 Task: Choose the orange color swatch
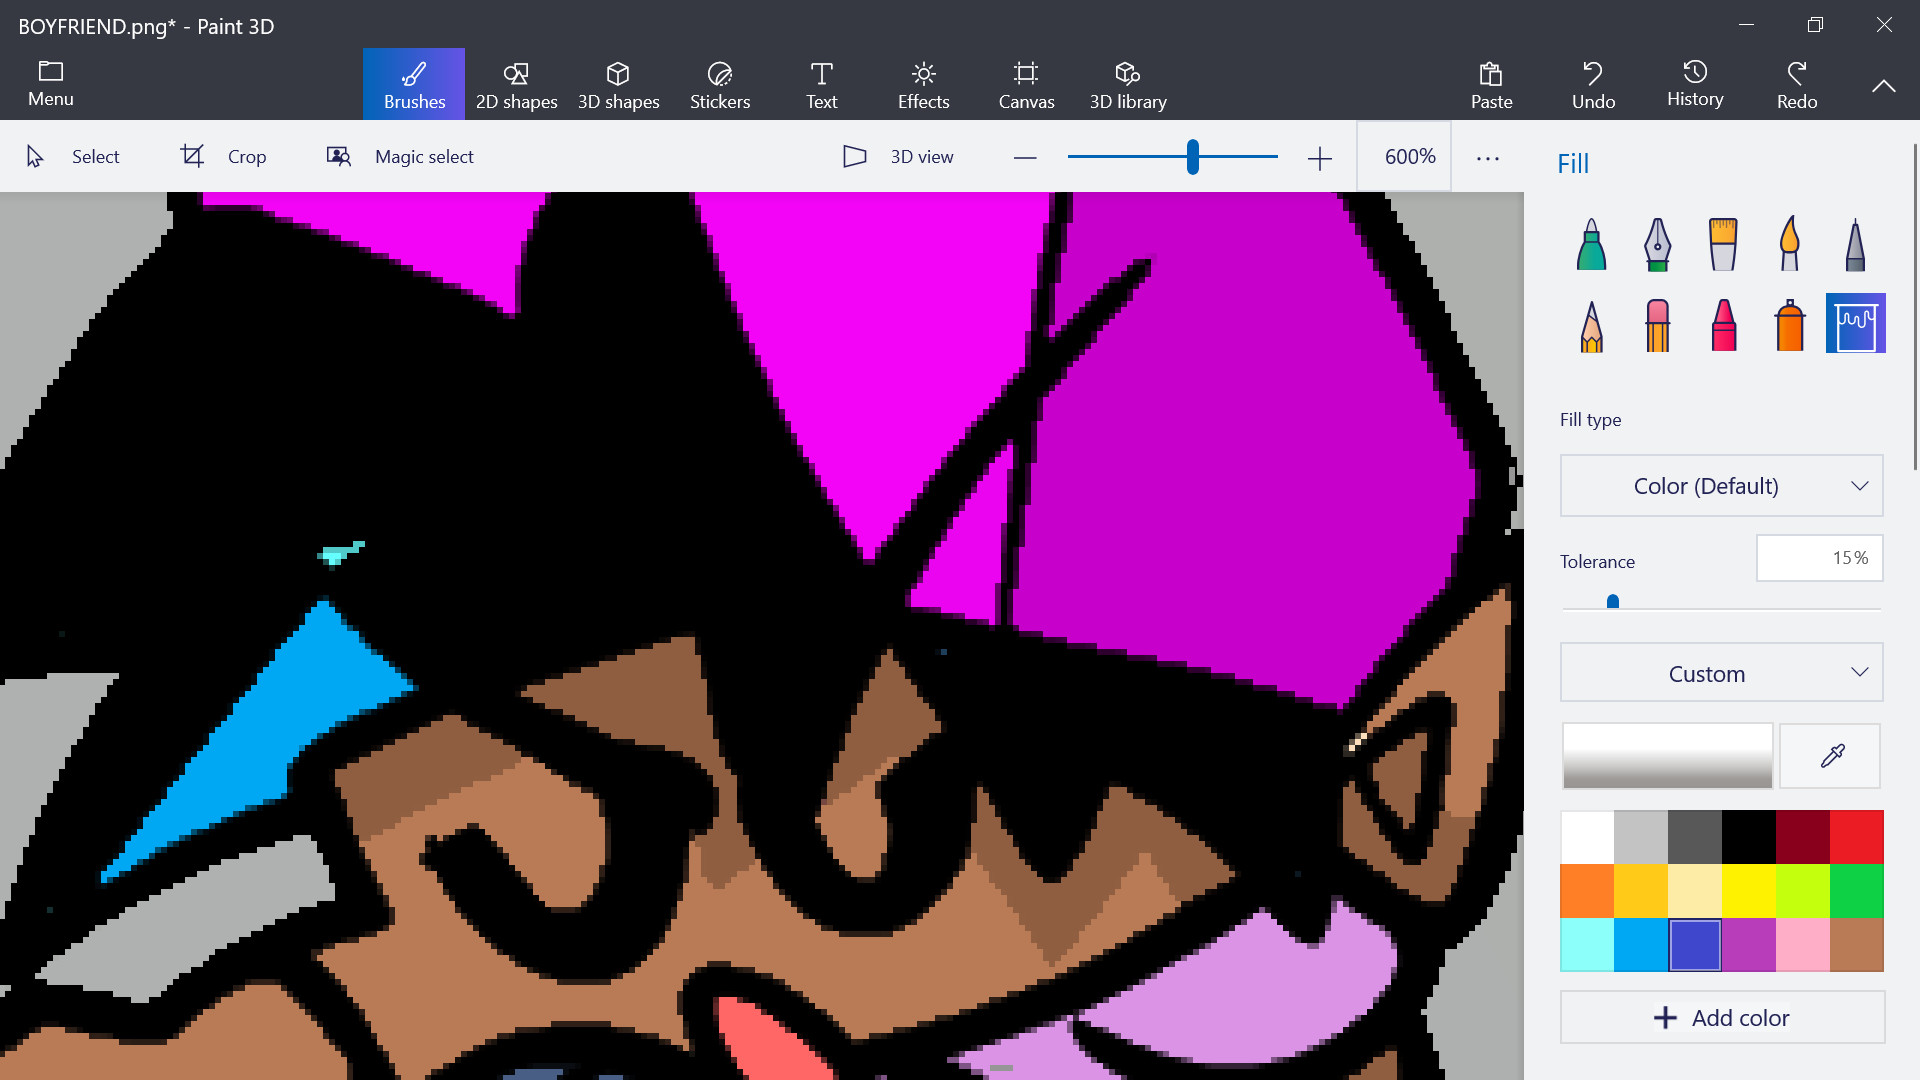(x=1587, y=891)
